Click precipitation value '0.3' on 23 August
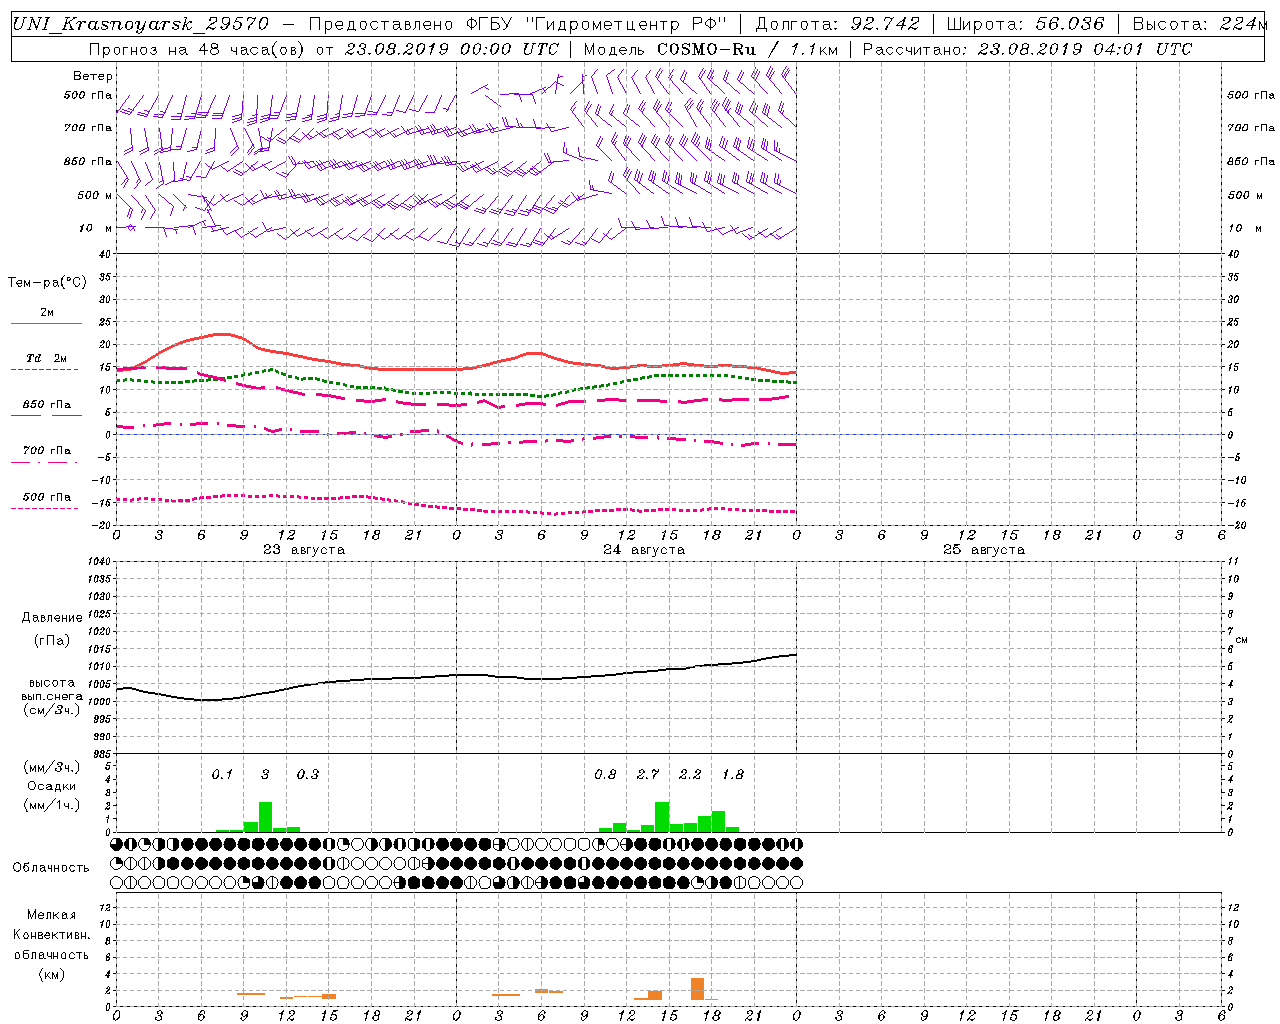1280x1024 pixels. tap(308, 775)
